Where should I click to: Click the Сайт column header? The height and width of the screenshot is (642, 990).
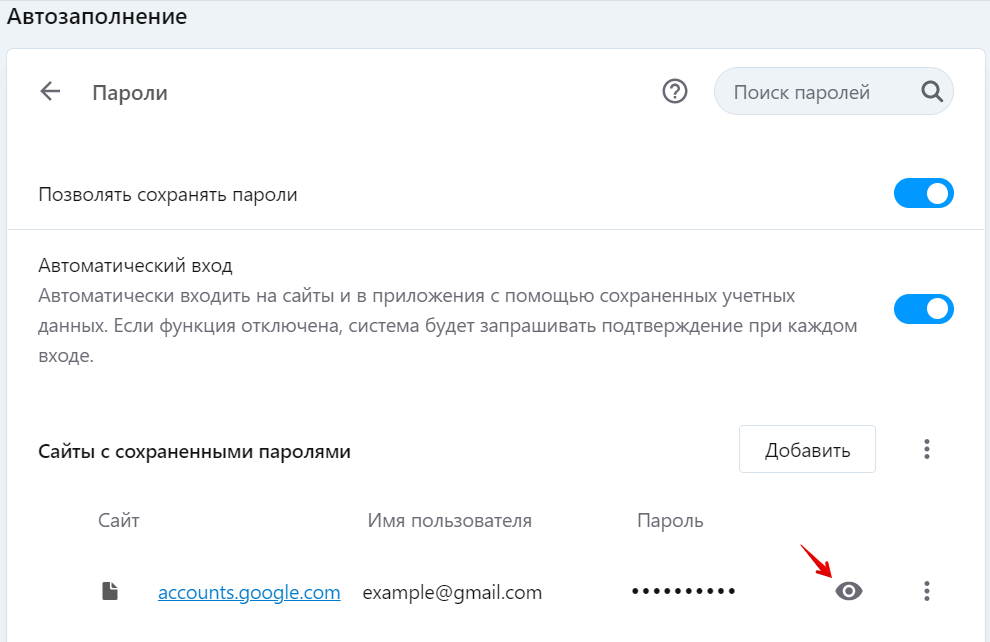point(119,520)
